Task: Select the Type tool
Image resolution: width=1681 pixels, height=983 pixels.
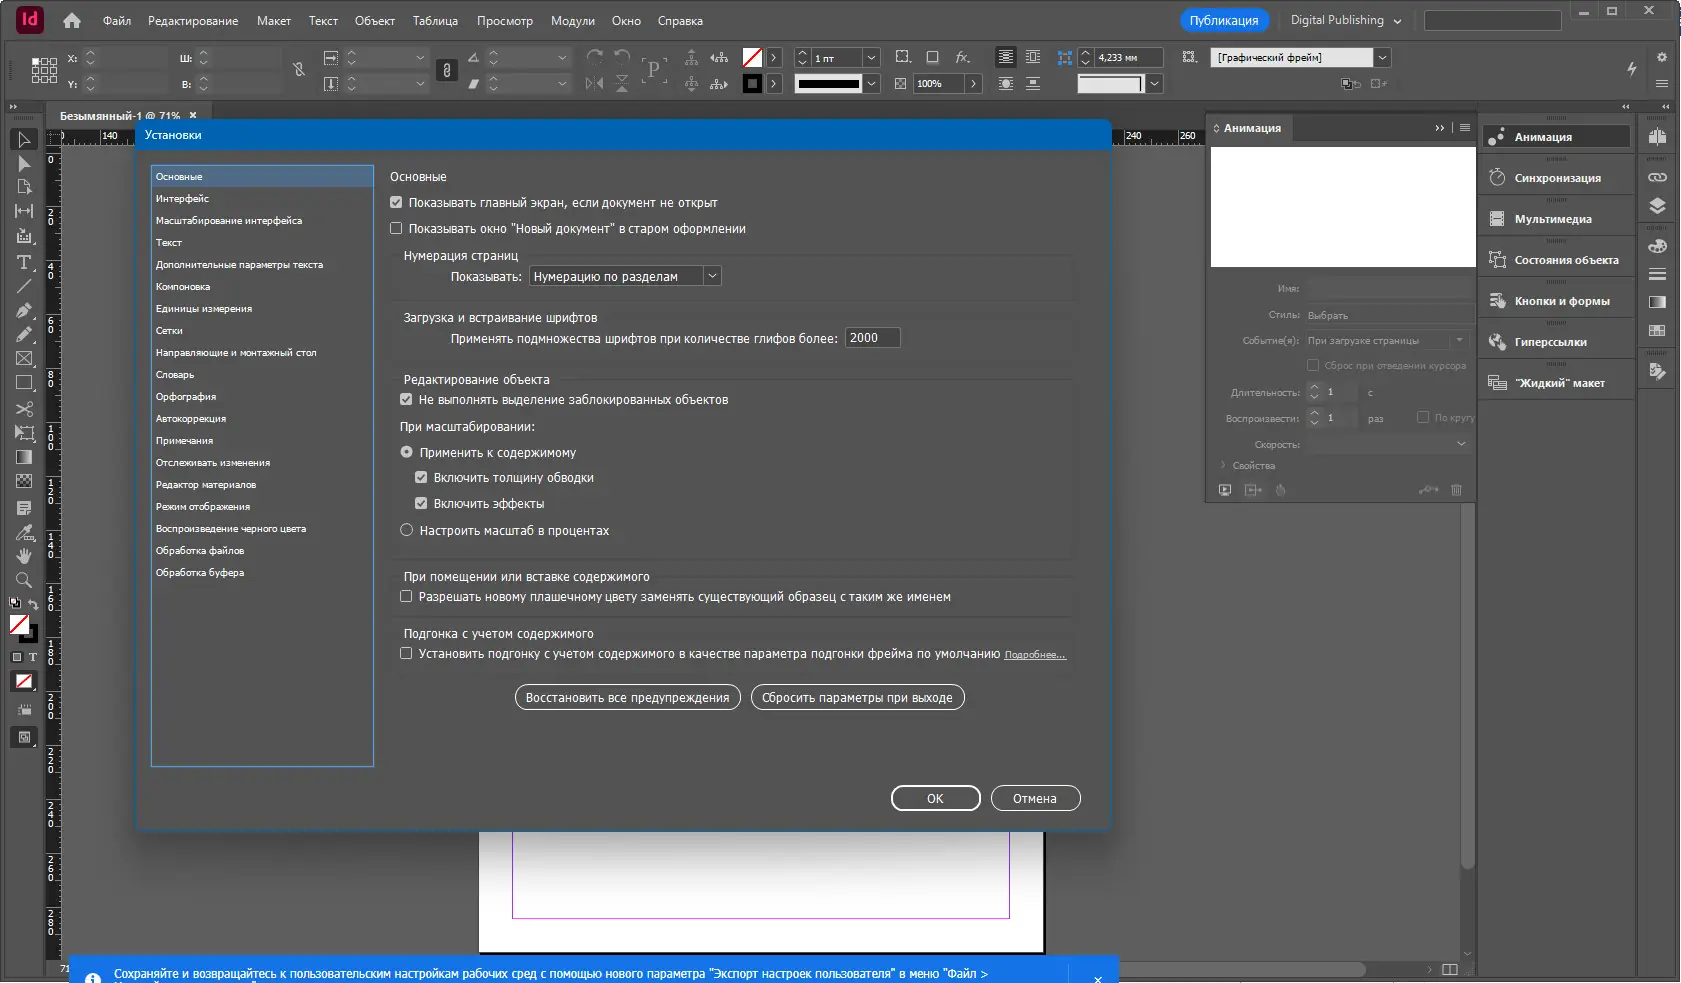Action: tap(24, 262)
